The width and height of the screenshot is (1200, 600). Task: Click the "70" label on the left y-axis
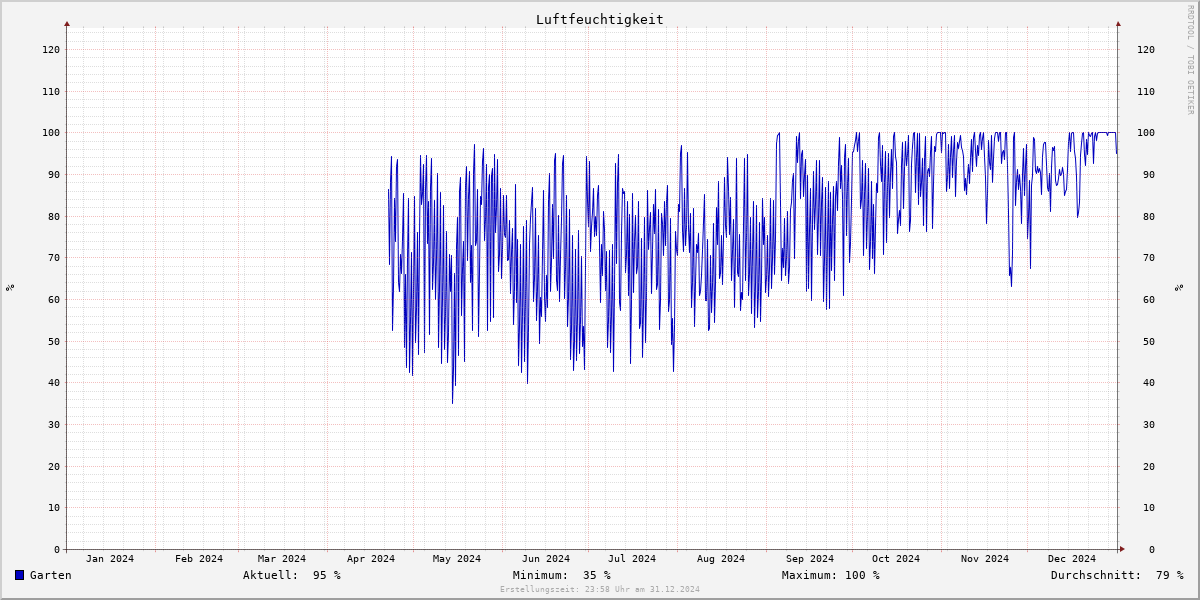54,257
